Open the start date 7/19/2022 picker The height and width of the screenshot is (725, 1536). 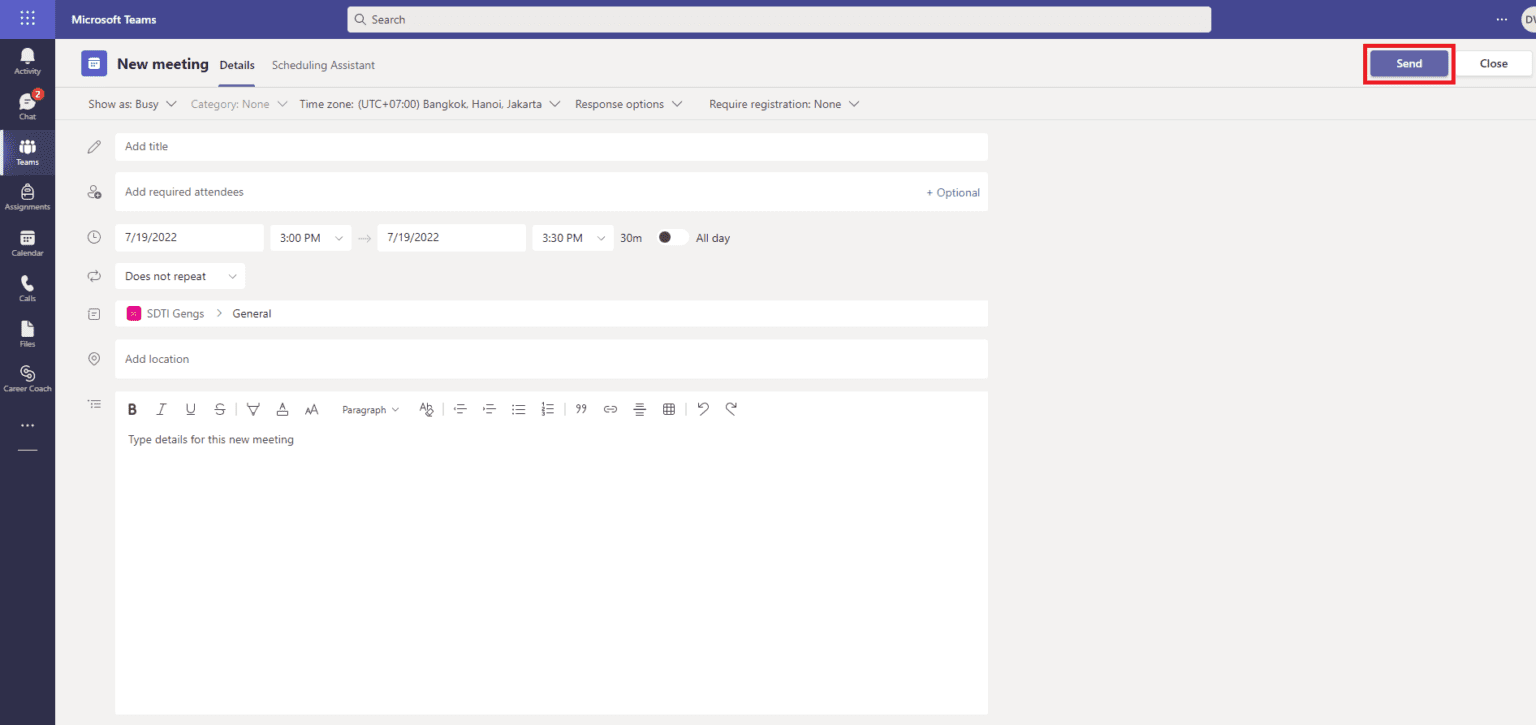189,238
